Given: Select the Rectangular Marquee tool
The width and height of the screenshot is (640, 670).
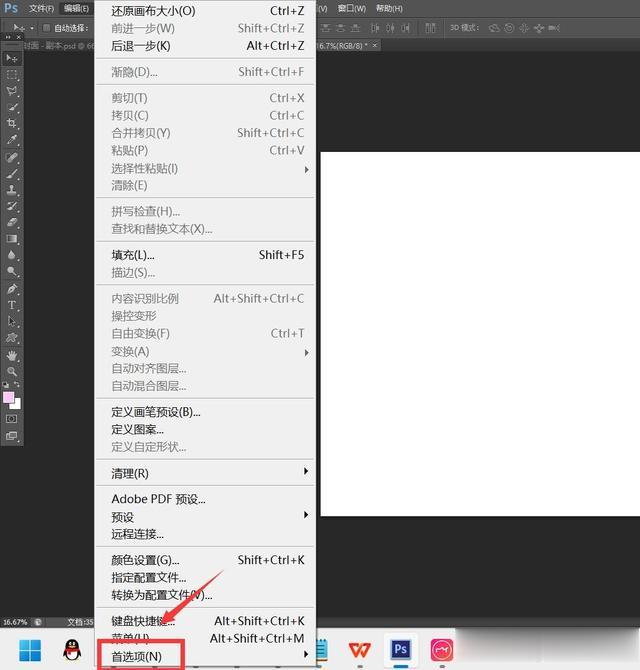Looking at the screenshot, I should tap(12, 75).
